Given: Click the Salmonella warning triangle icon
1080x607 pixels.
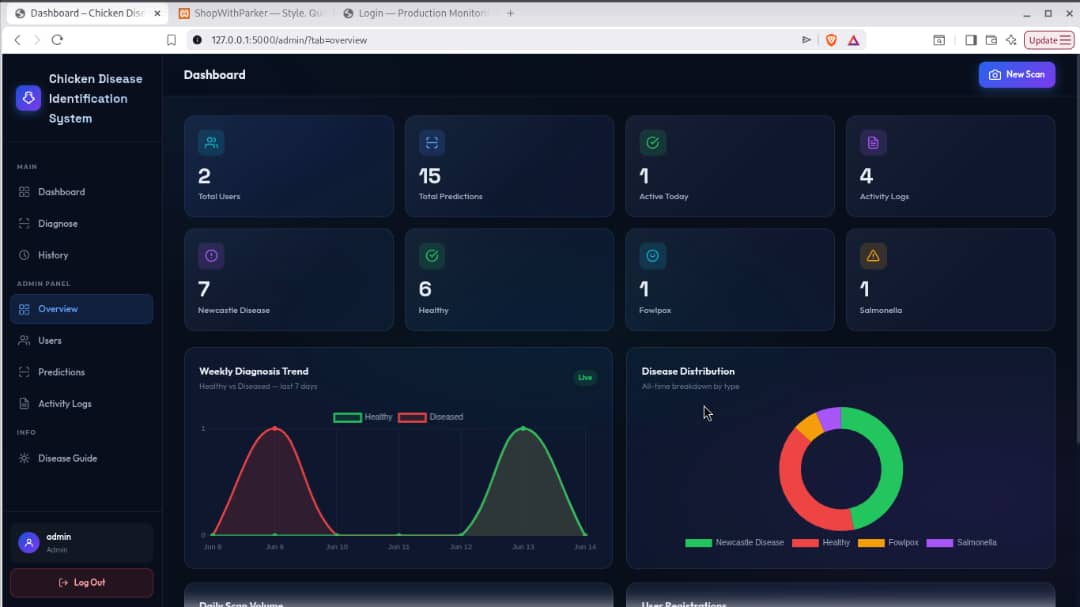Looking at the screenshot, I should pyautogui.click(x=873, y=256).
